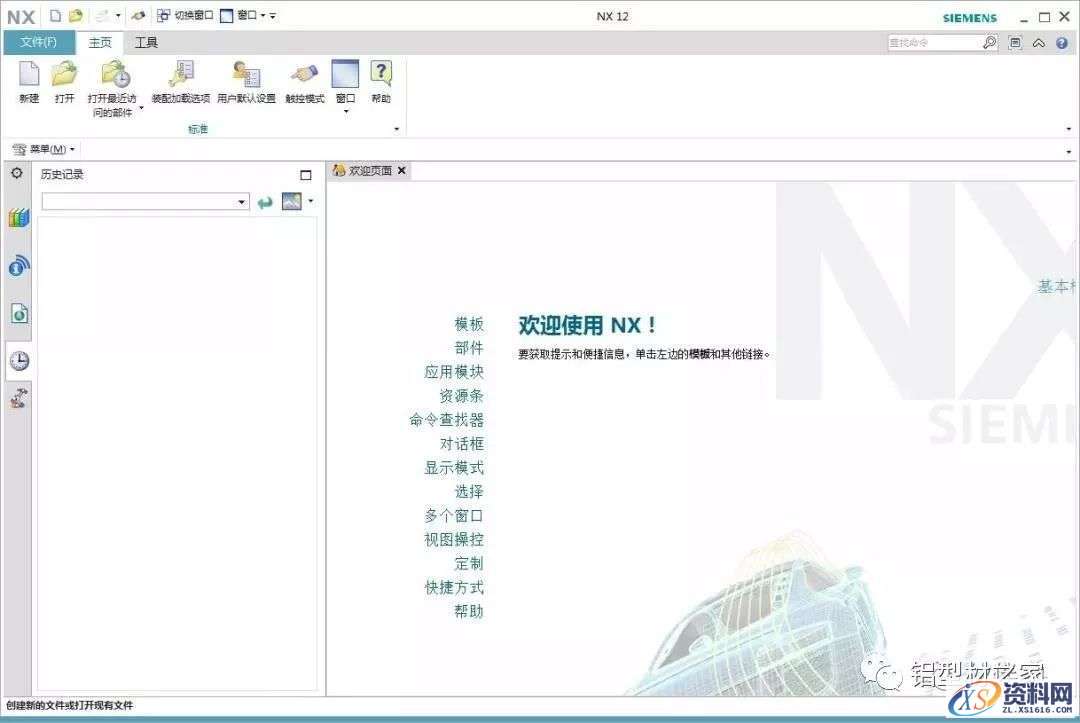This screenshot has width=1080, height=723.
Task: Select the History clock icon in the sidebar
Action: coord(18,361)
